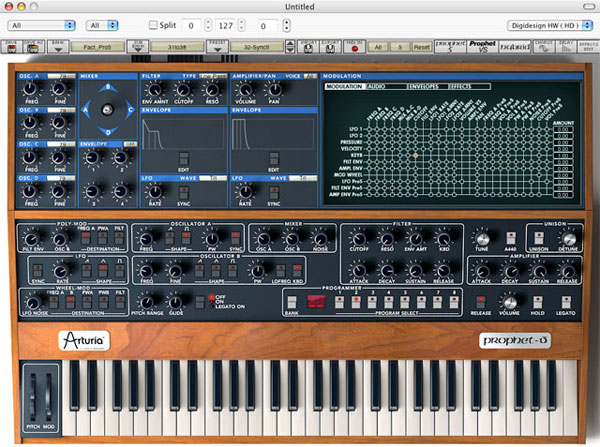Toggle the Unison switch
The width and height of the screenshot is (600, 447).
coord(538,238)
